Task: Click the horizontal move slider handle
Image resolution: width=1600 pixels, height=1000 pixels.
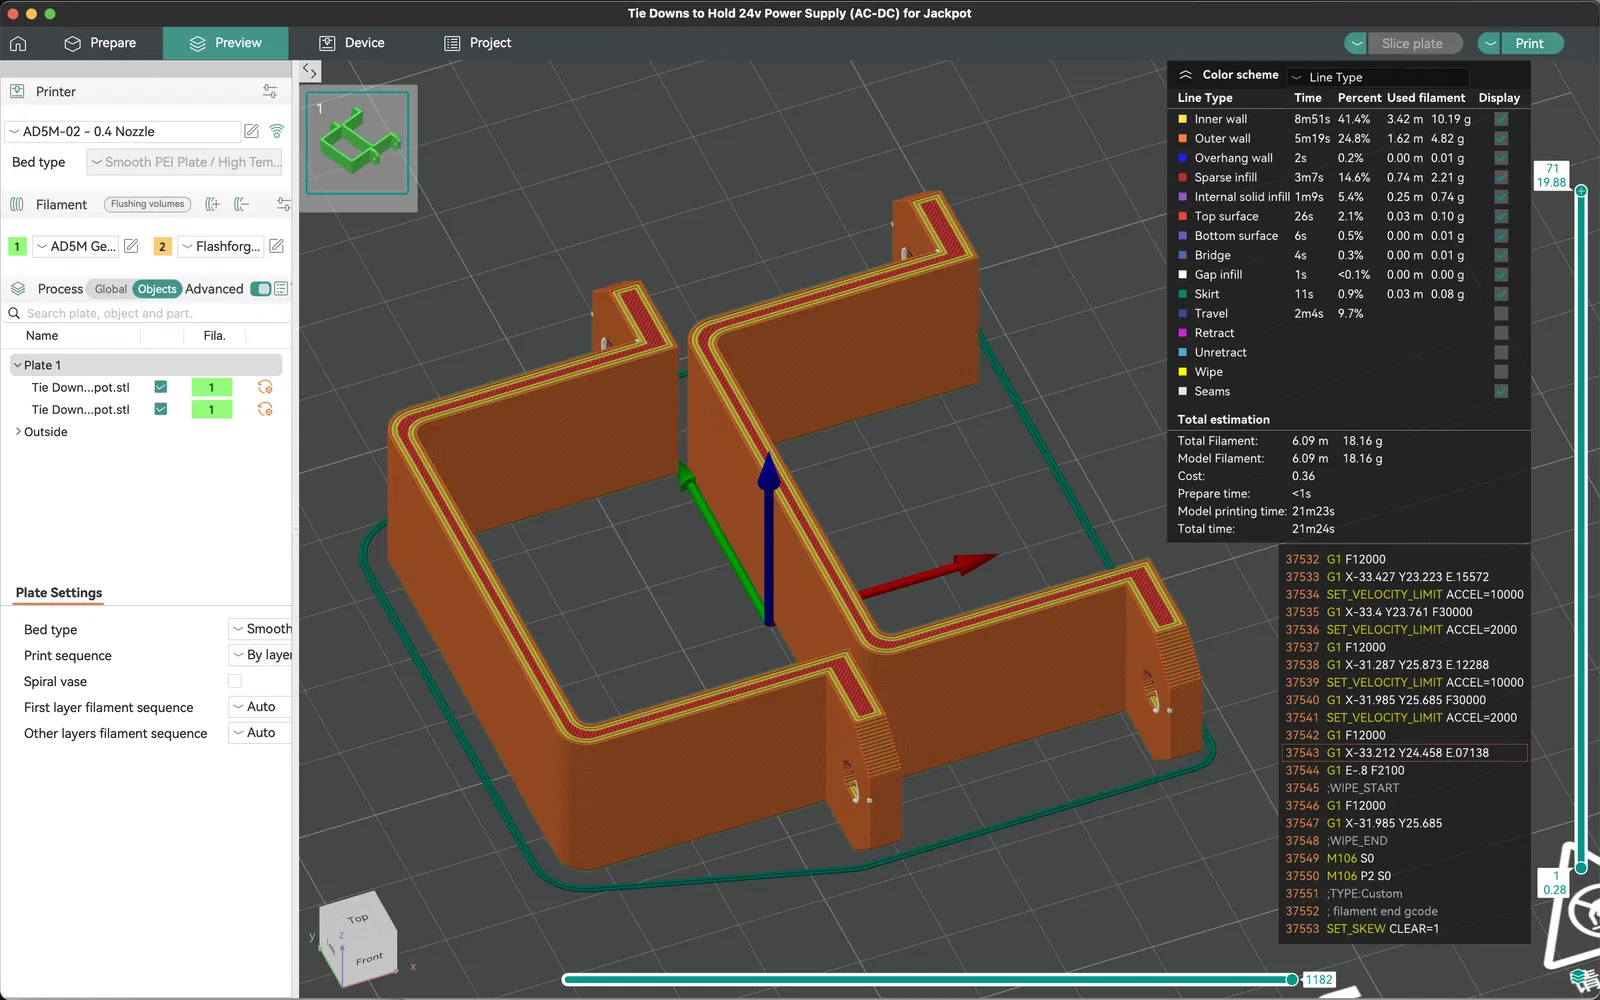Action: point(1292,979)
